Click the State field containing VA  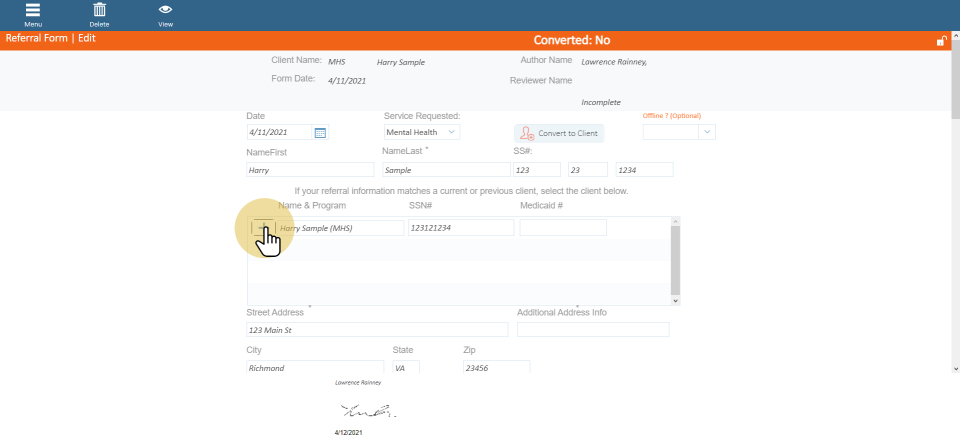click(405, 367)
